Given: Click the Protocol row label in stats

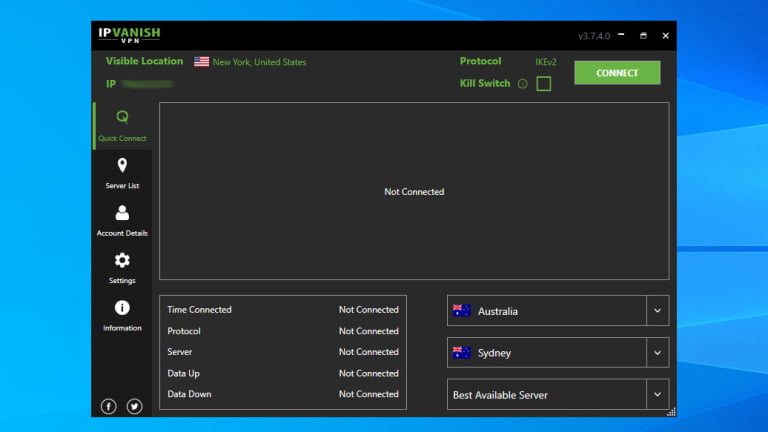Looking at the screenshot, I should (184, 331).
